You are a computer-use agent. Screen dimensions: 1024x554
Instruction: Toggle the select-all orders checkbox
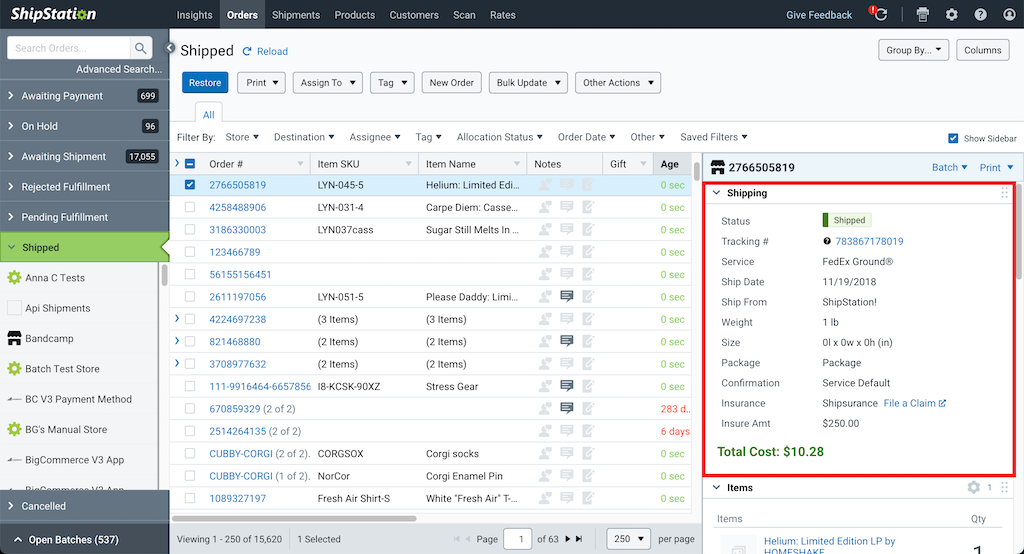(x=190, y=163)
